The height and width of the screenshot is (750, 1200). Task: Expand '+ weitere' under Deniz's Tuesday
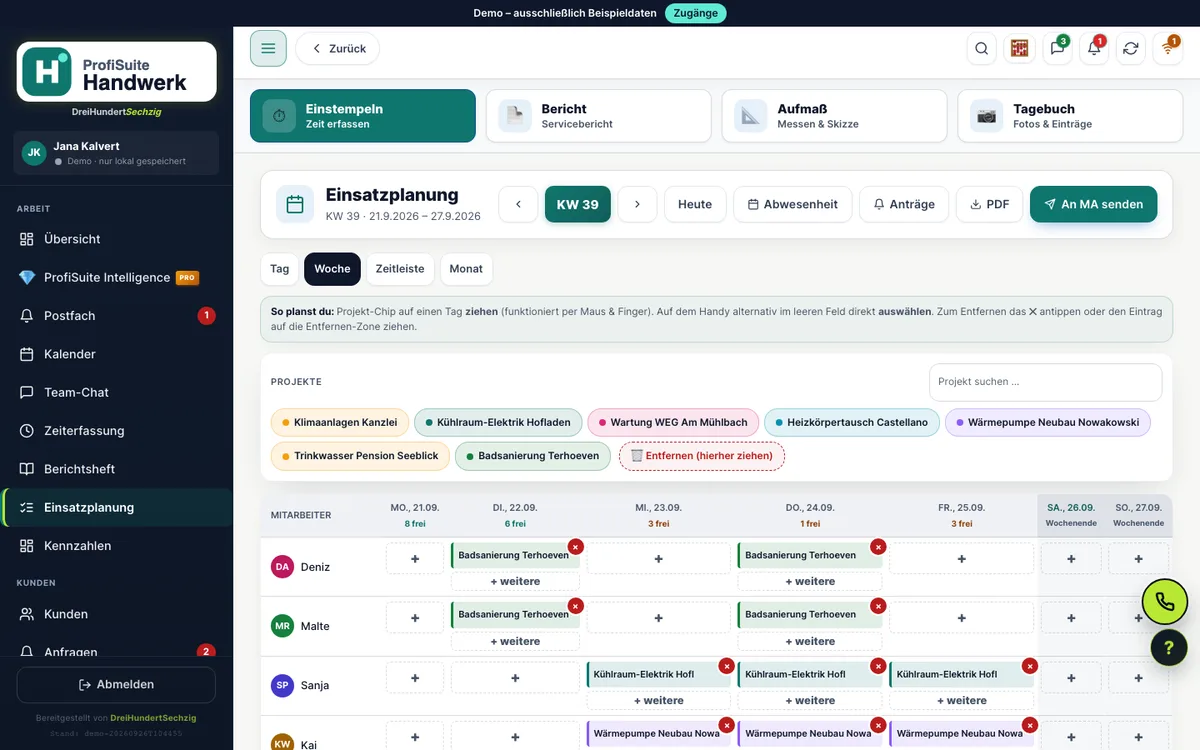click(x=515, y=582)
